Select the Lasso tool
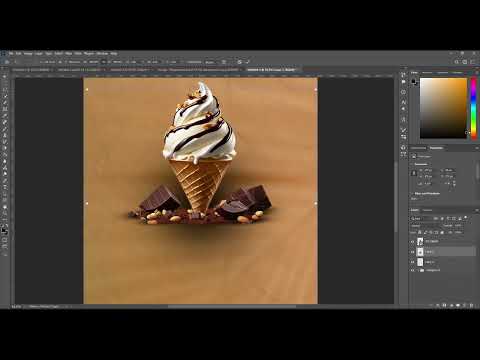The image size is (480, 360). 5,90
